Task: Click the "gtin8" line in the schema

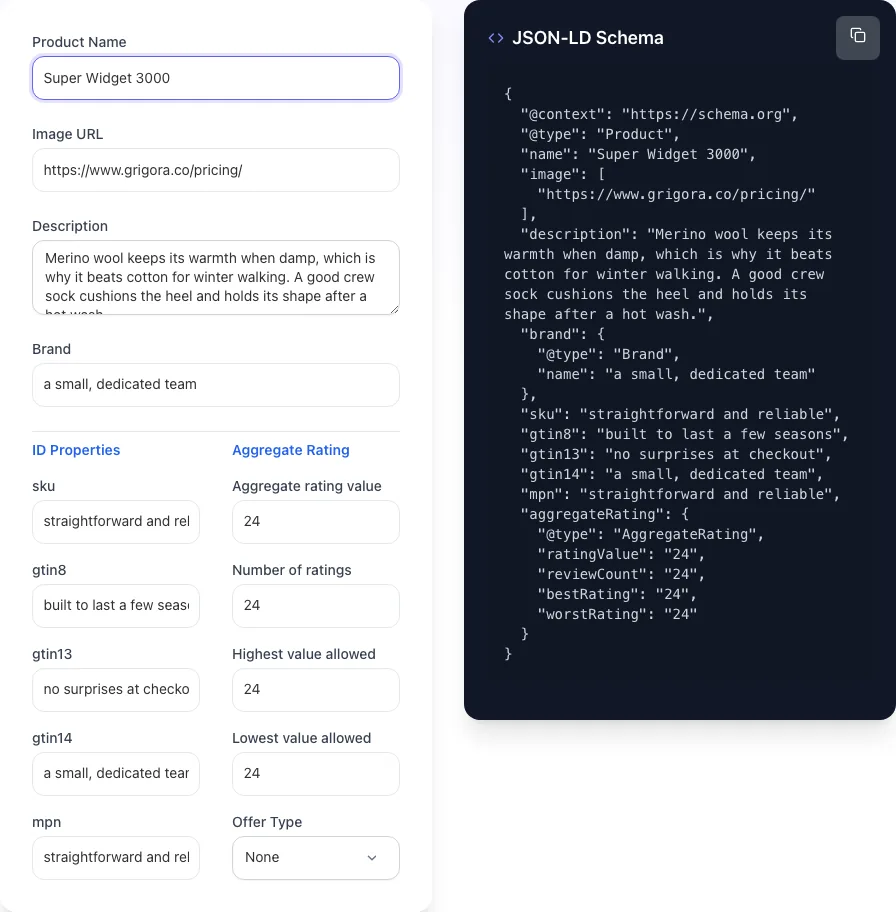Action: (684, 434)
